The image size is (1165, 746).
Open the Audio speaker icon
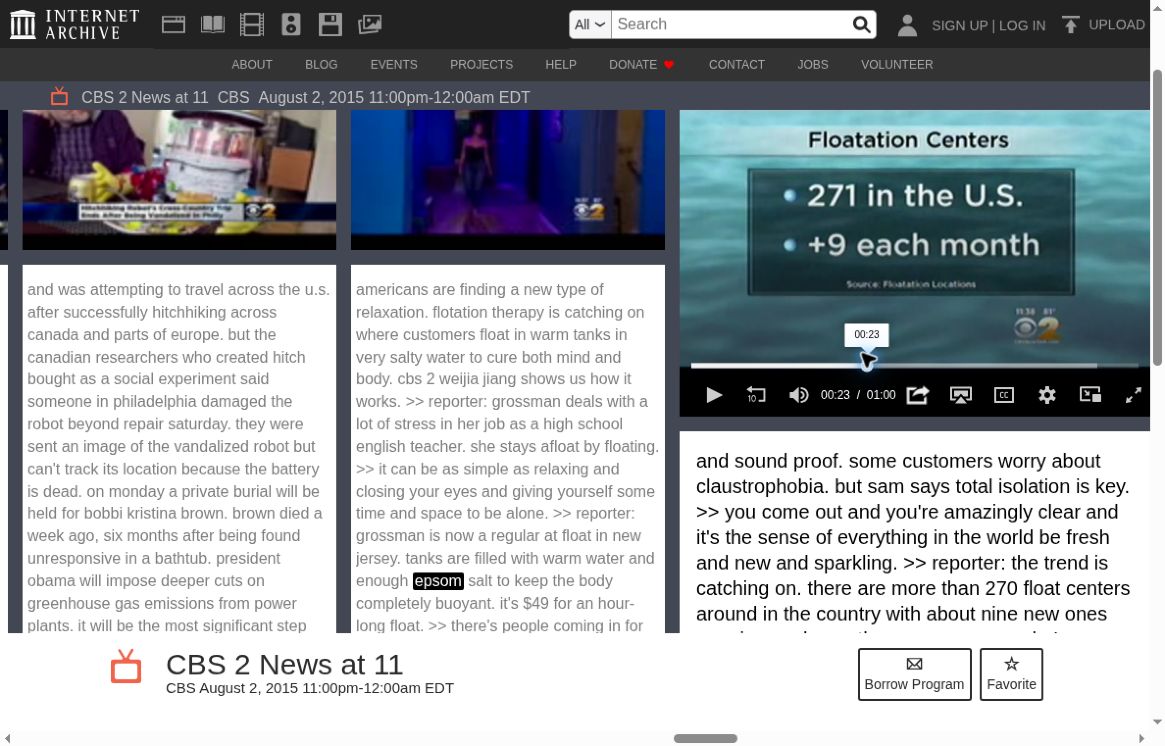(x=291, y=25)
